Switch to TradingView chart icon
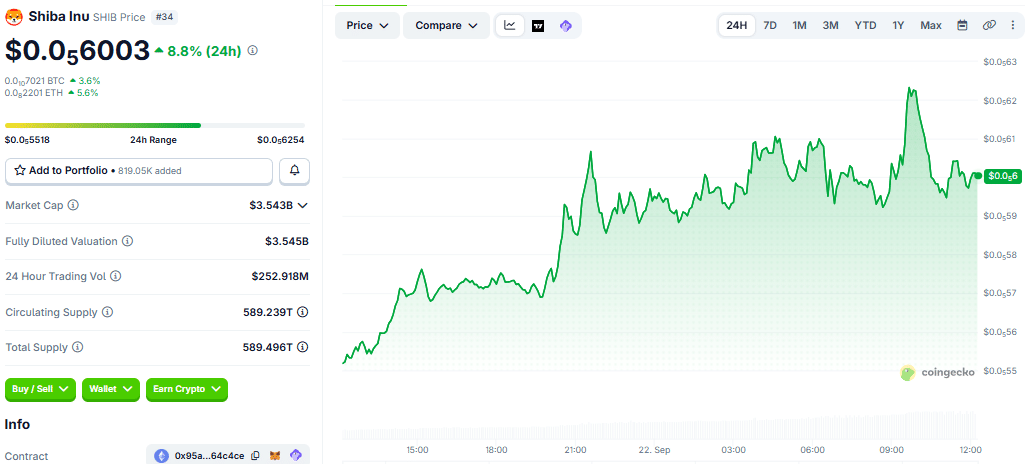Image resolution: width=1032 pixels, height=464 pixels. coord(538,26)
